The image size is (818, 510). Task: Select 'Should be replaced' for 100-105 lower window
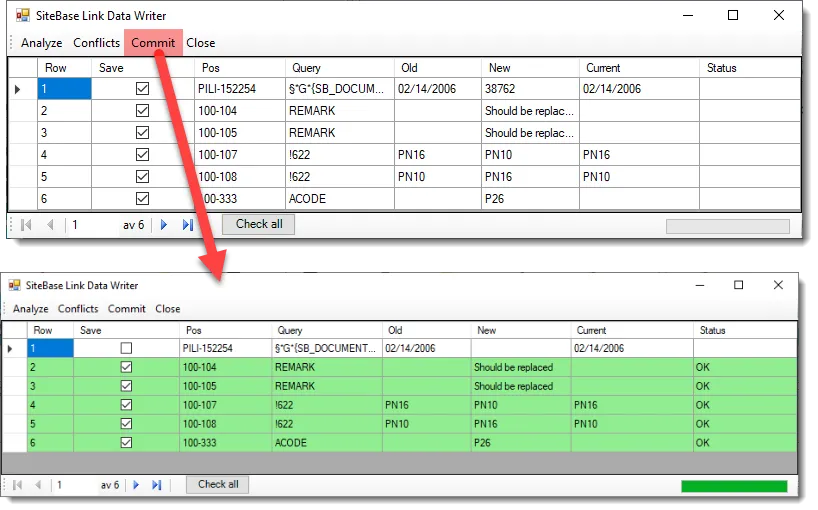point(521,386)
